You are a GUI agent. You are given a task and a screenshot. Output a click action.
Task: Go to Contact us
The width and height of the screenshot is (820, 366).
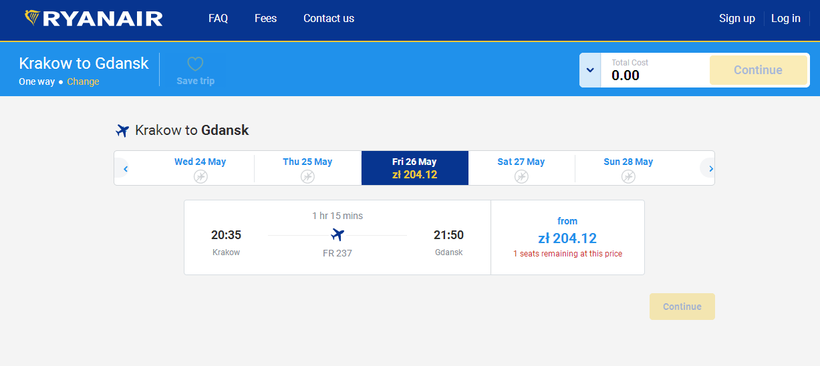pos(328,18)
